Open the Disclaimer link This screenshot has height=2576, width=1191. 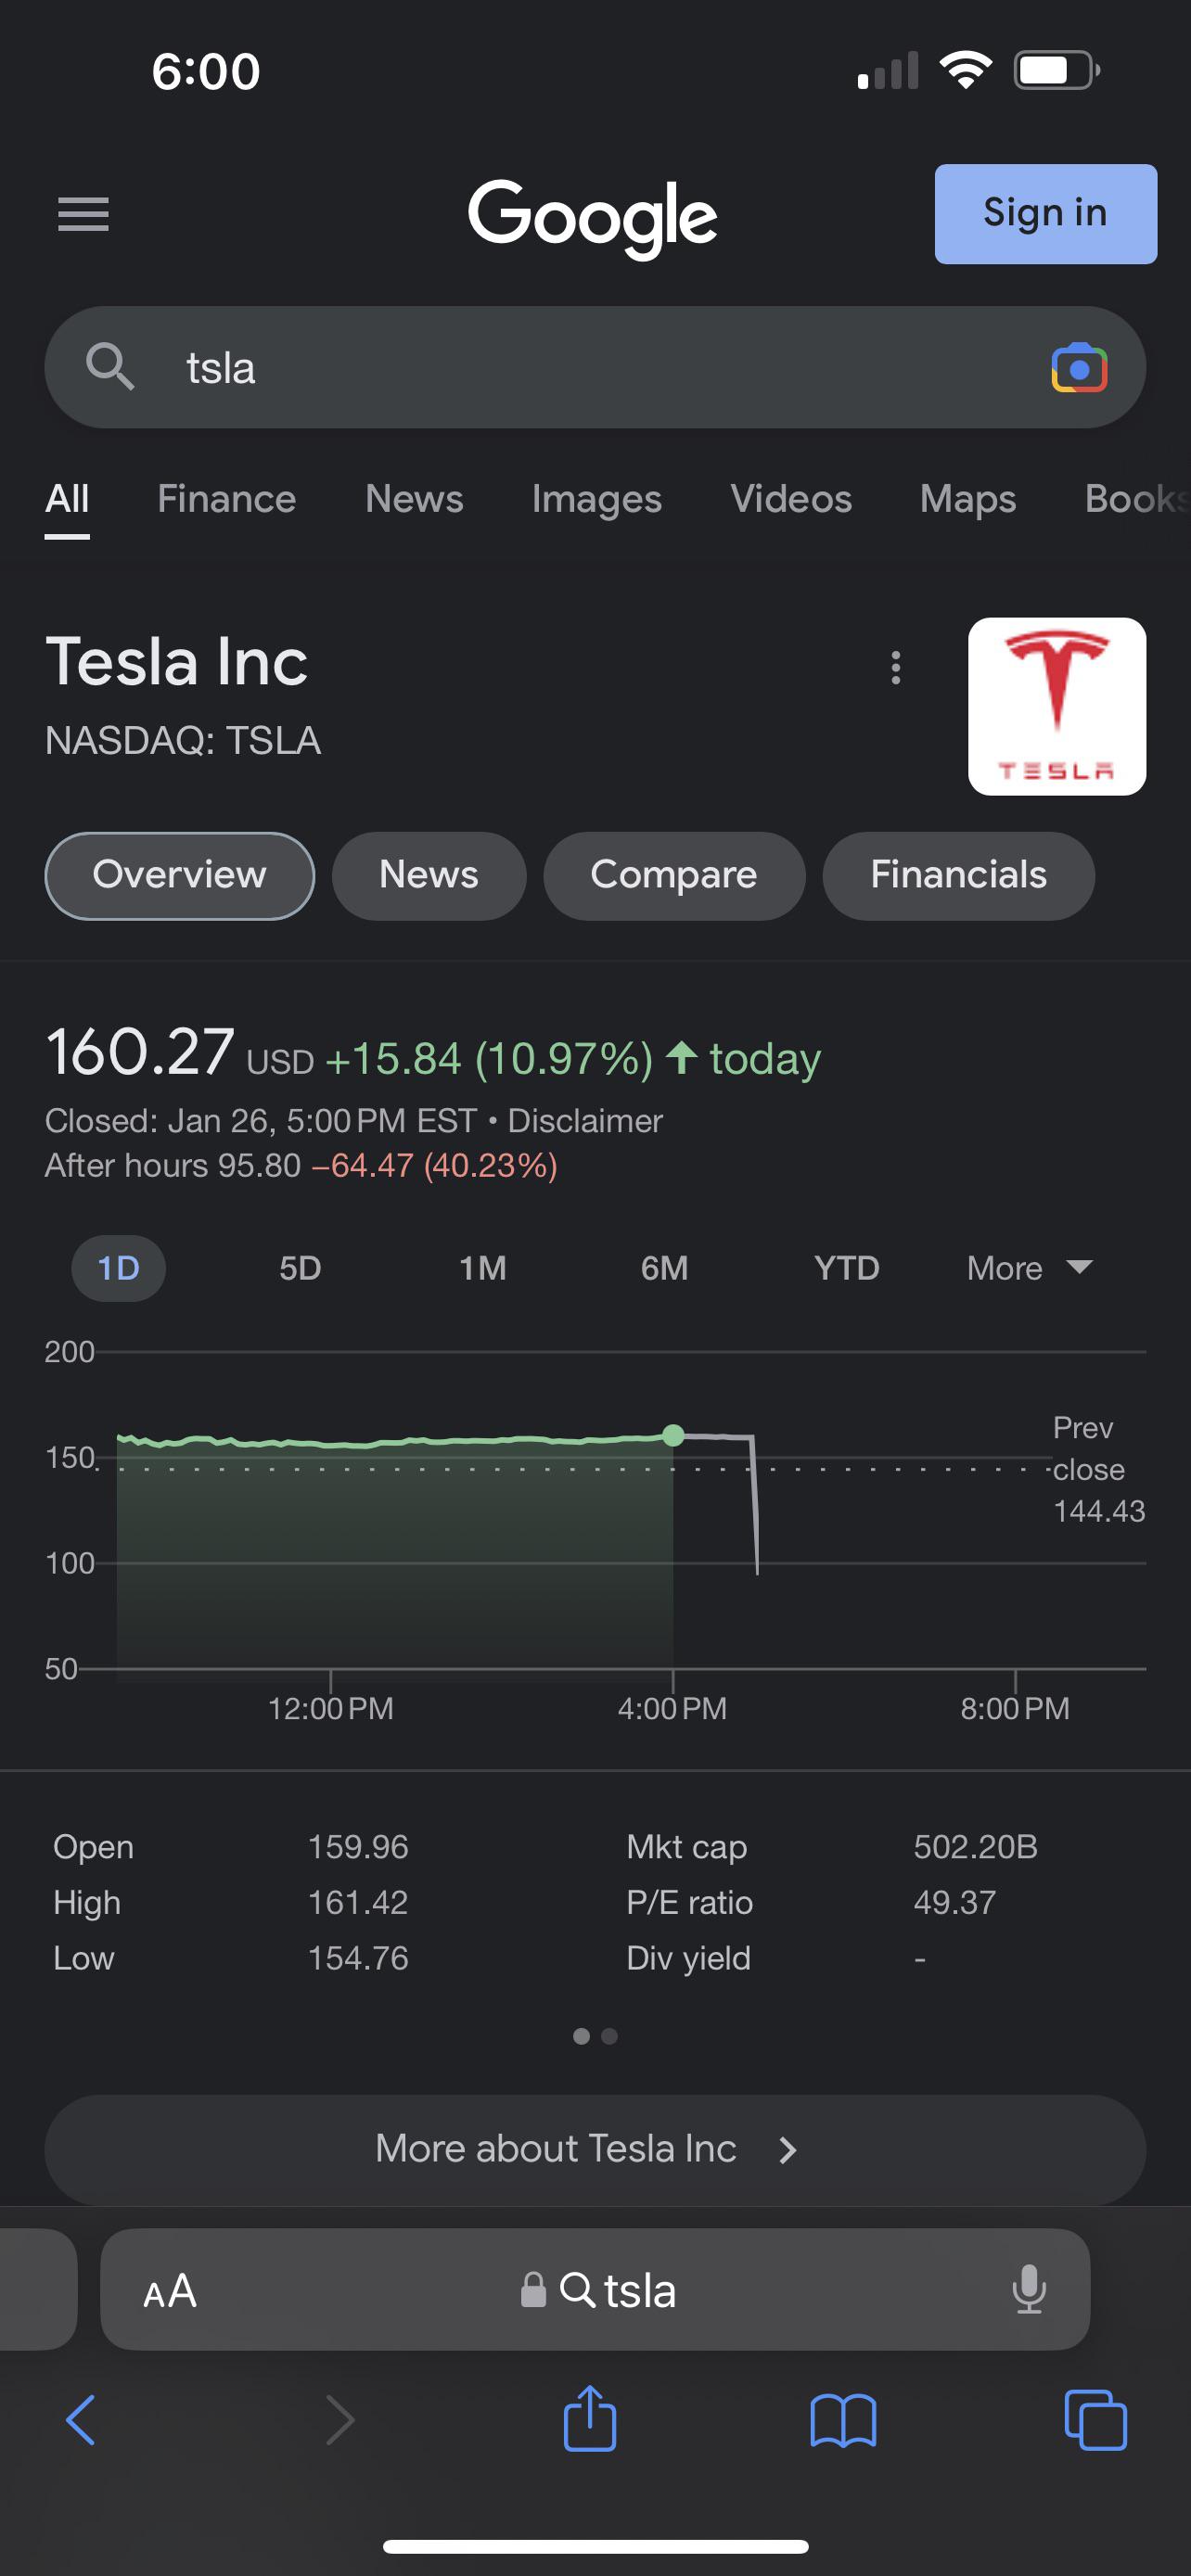click(584, 1121)
